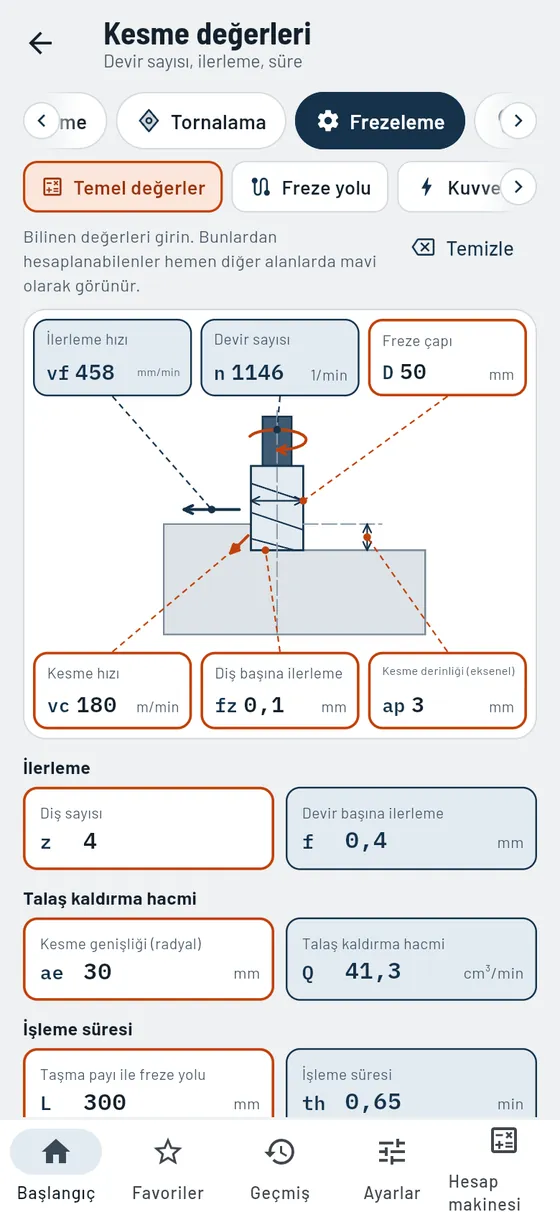Edit Freze çapı D field
Screen dimensions: 560x1212
click(x=447, y=359)
